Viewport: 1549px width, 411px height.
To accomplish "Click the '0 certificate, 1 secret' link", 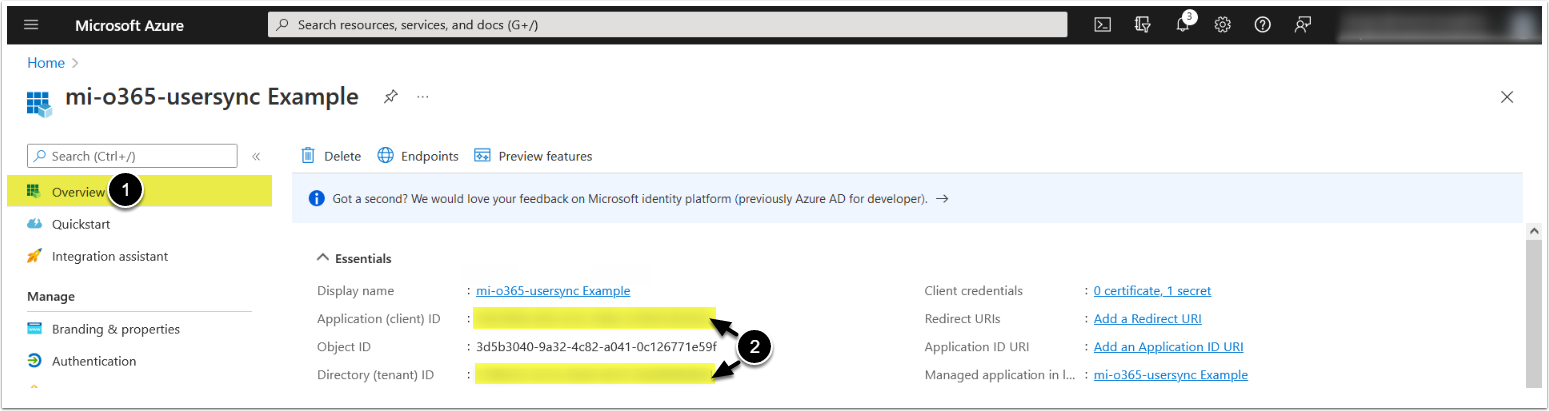I will pos(1152,291).
